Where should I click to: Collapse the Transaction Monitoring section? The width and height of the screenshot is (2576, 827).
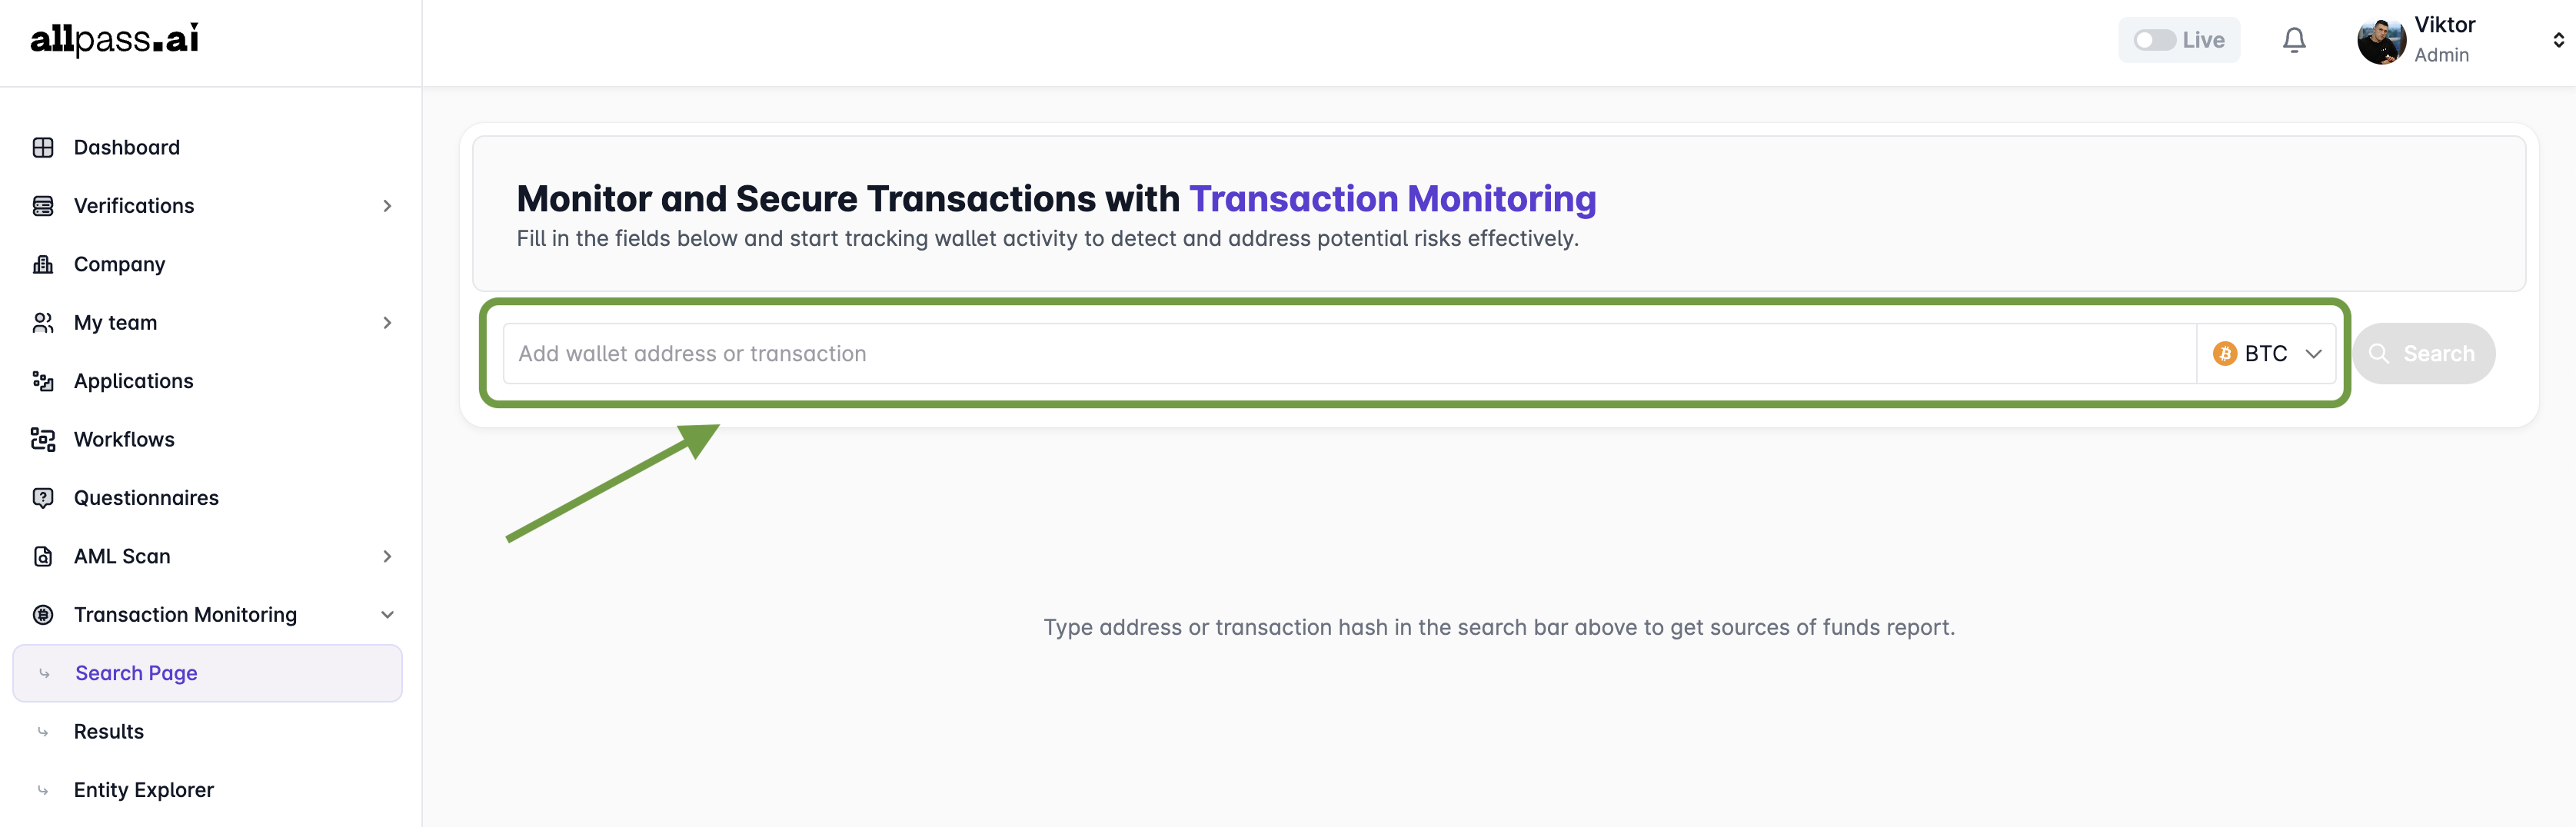(x=387, y=615)
